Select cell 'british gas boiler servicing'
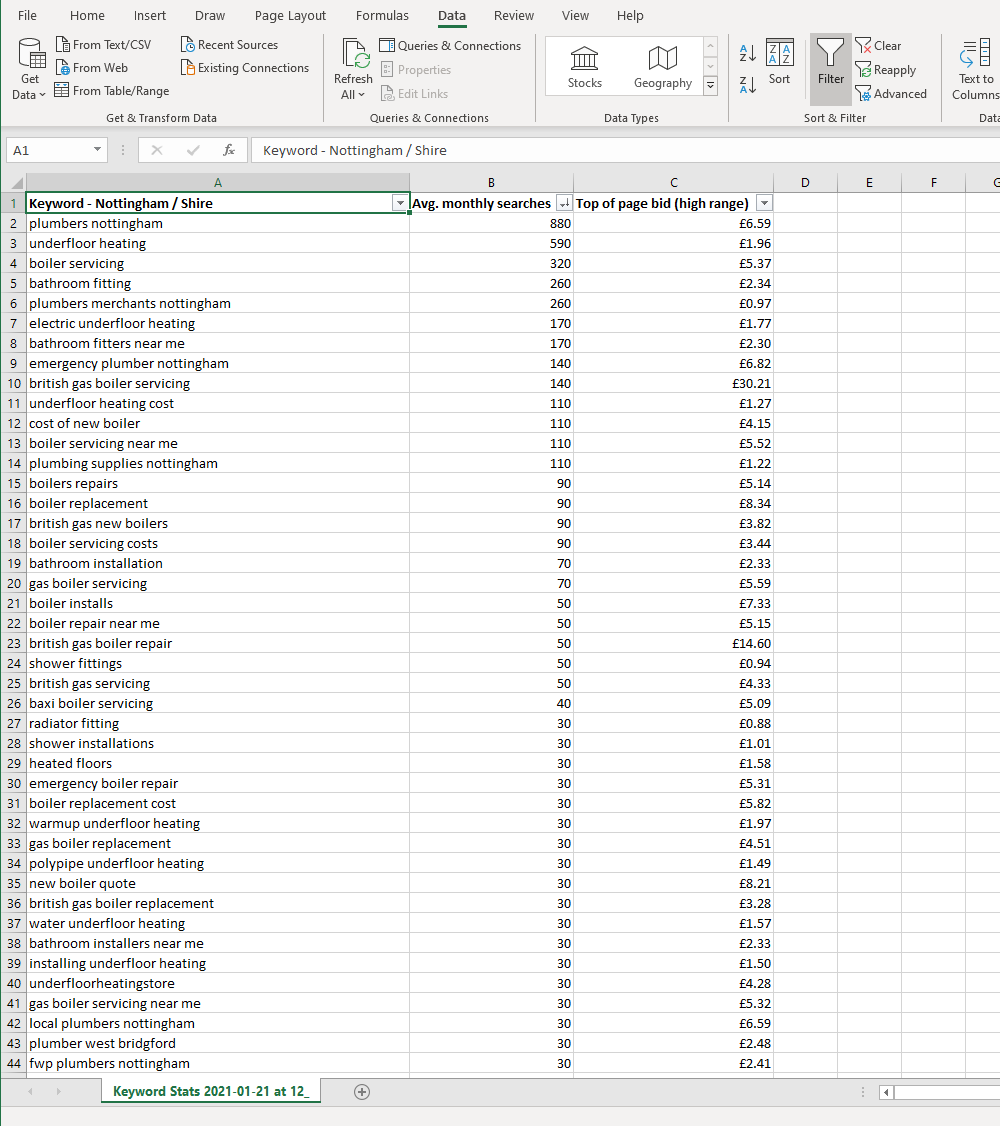 pyautogui.click(x=218, y=383)
